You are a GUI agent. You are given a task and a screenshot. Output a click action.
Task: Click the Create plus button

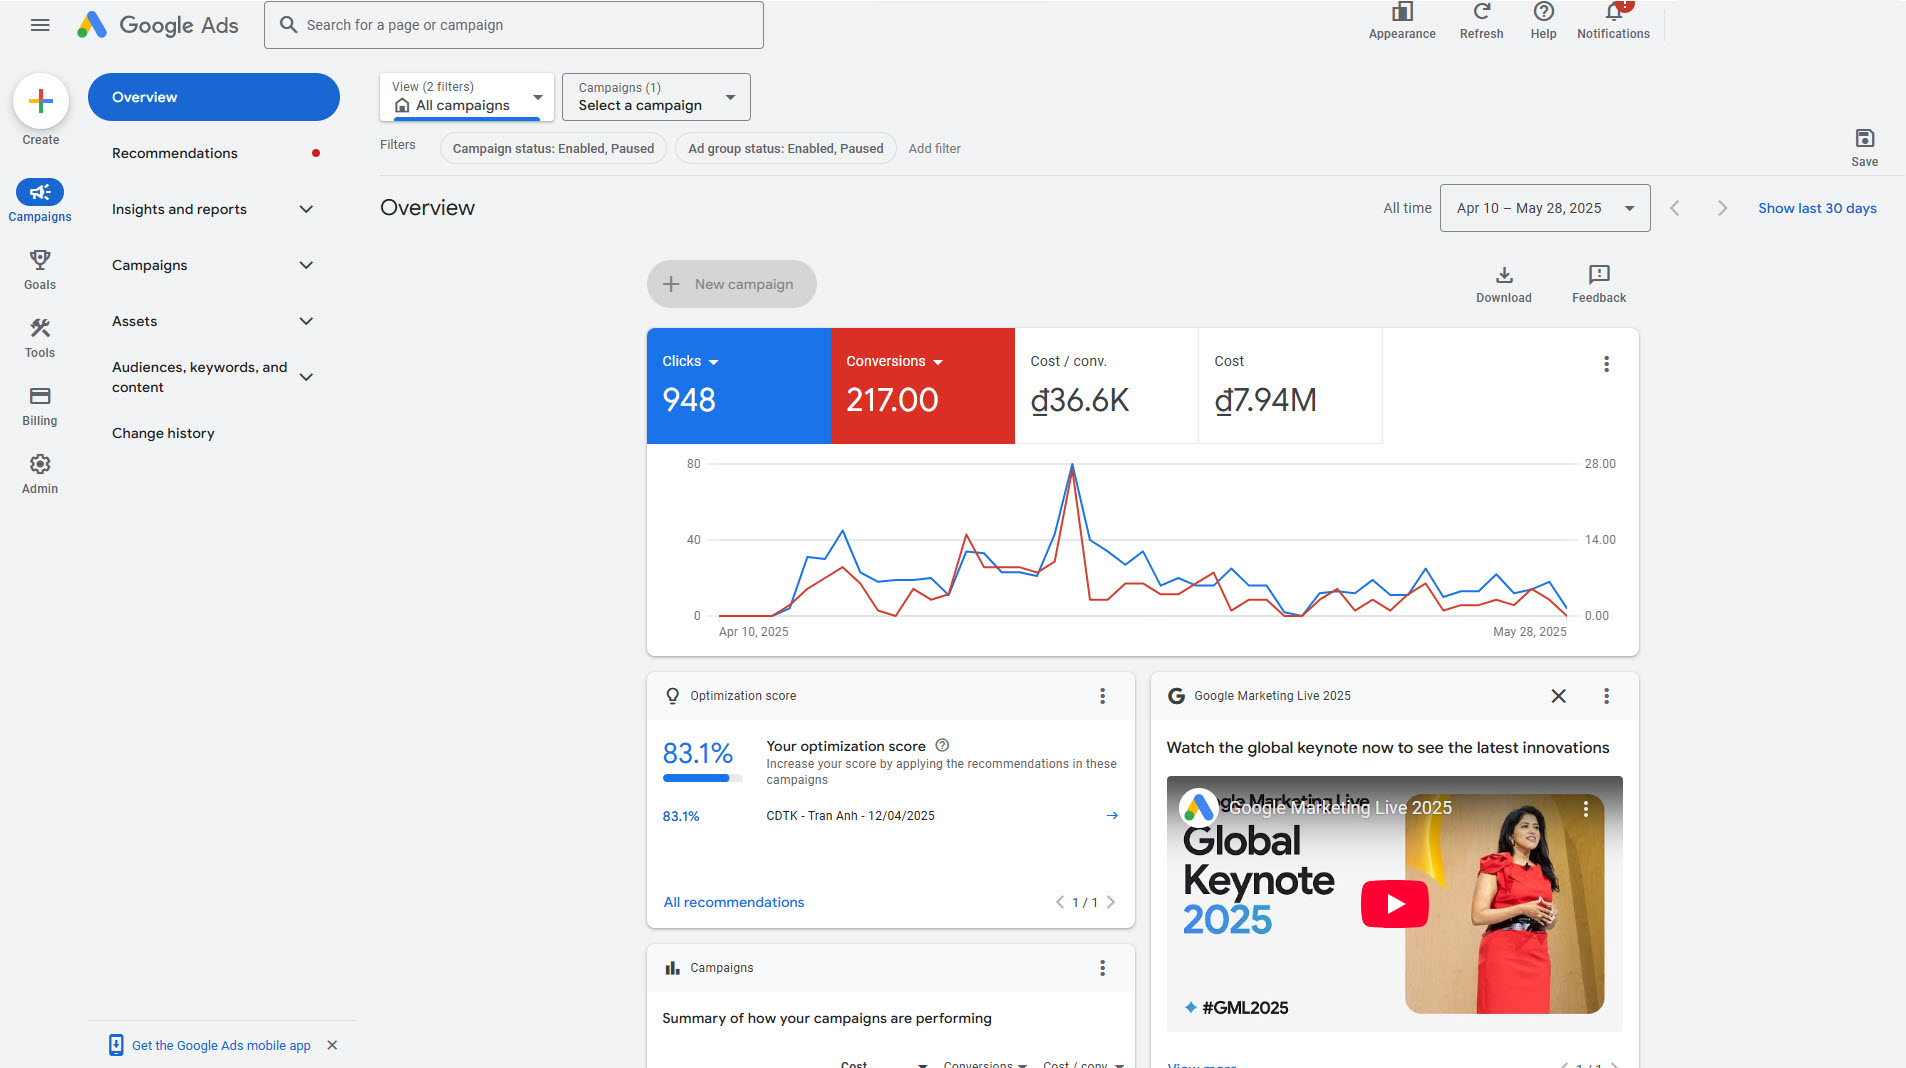point(41,101)
